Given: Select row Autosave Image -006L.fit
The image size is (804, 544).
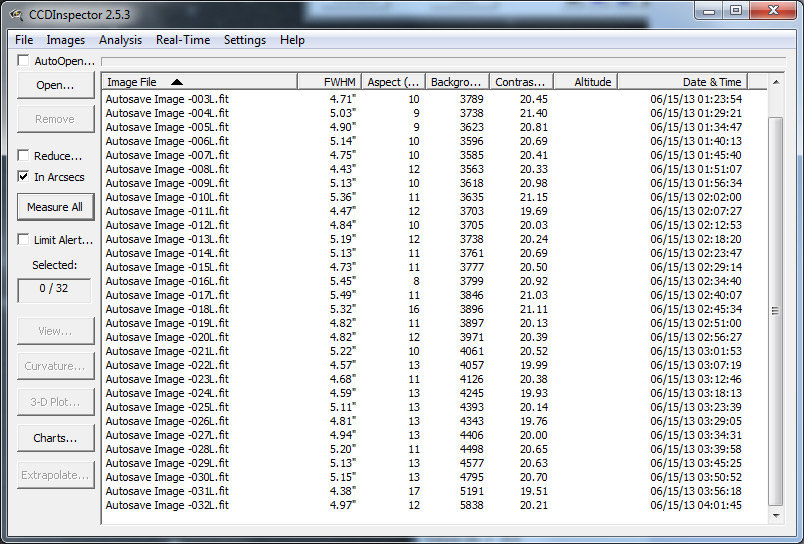Looking at the screenshot, I should point(434,141).
